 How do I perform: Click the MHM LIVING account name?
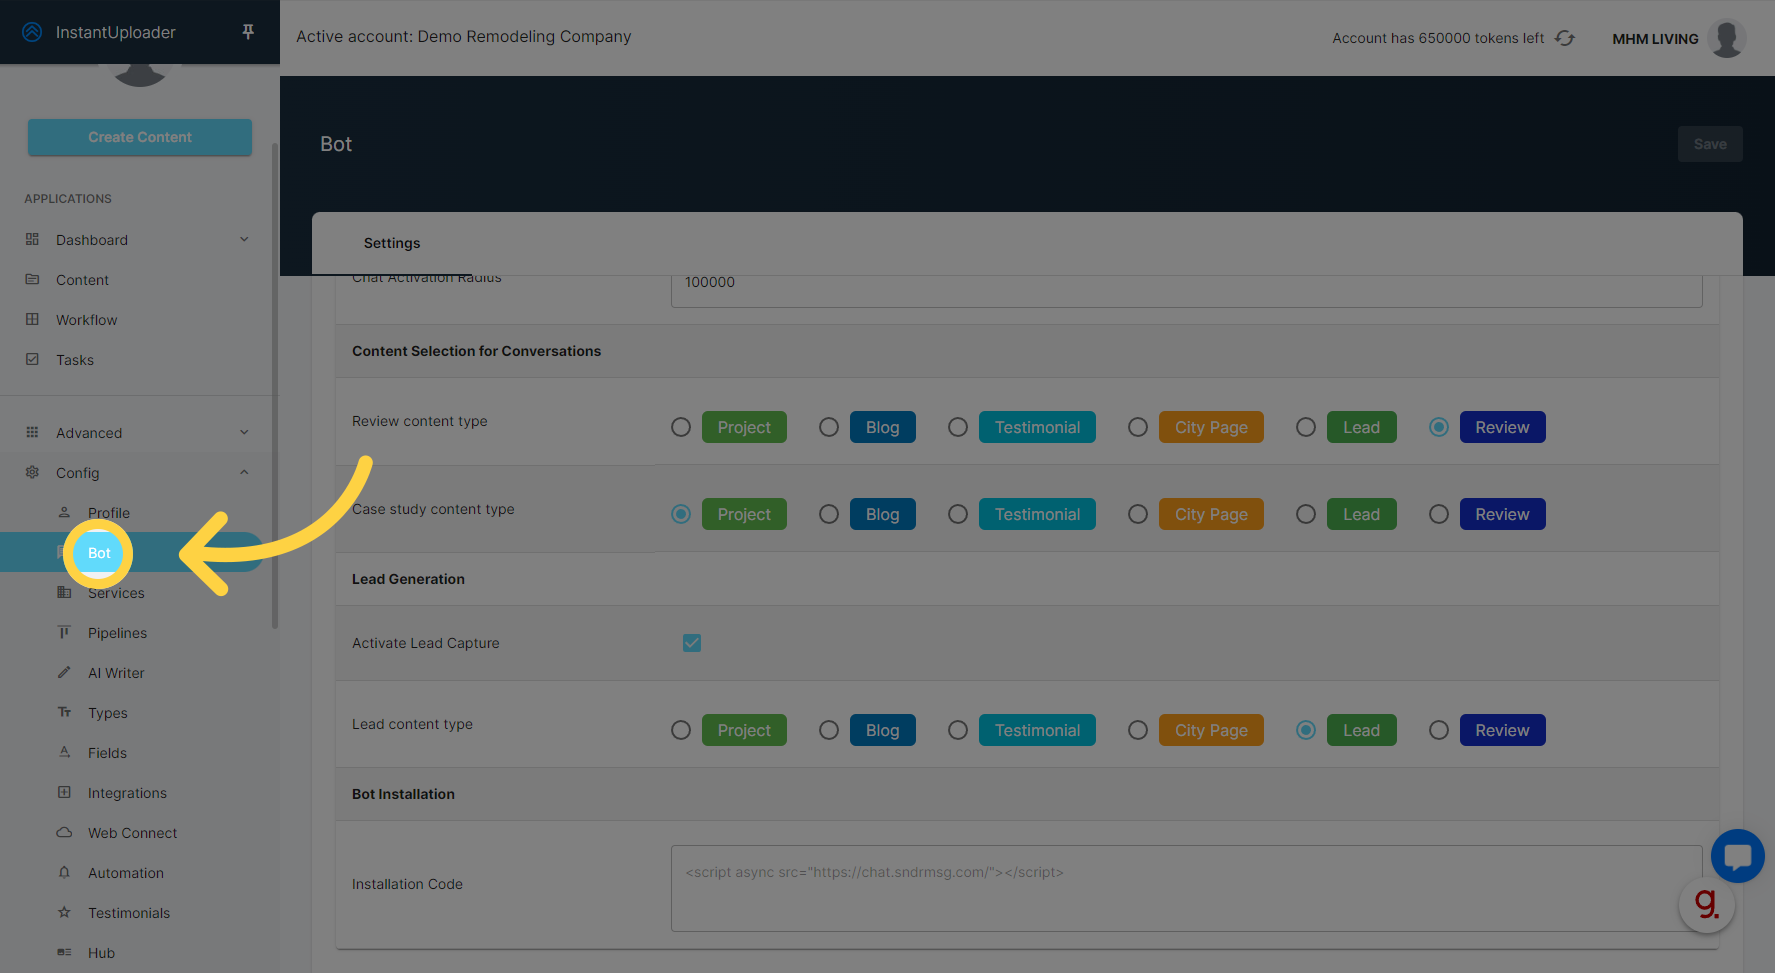pyautogui.click(x=1655, y=39)
